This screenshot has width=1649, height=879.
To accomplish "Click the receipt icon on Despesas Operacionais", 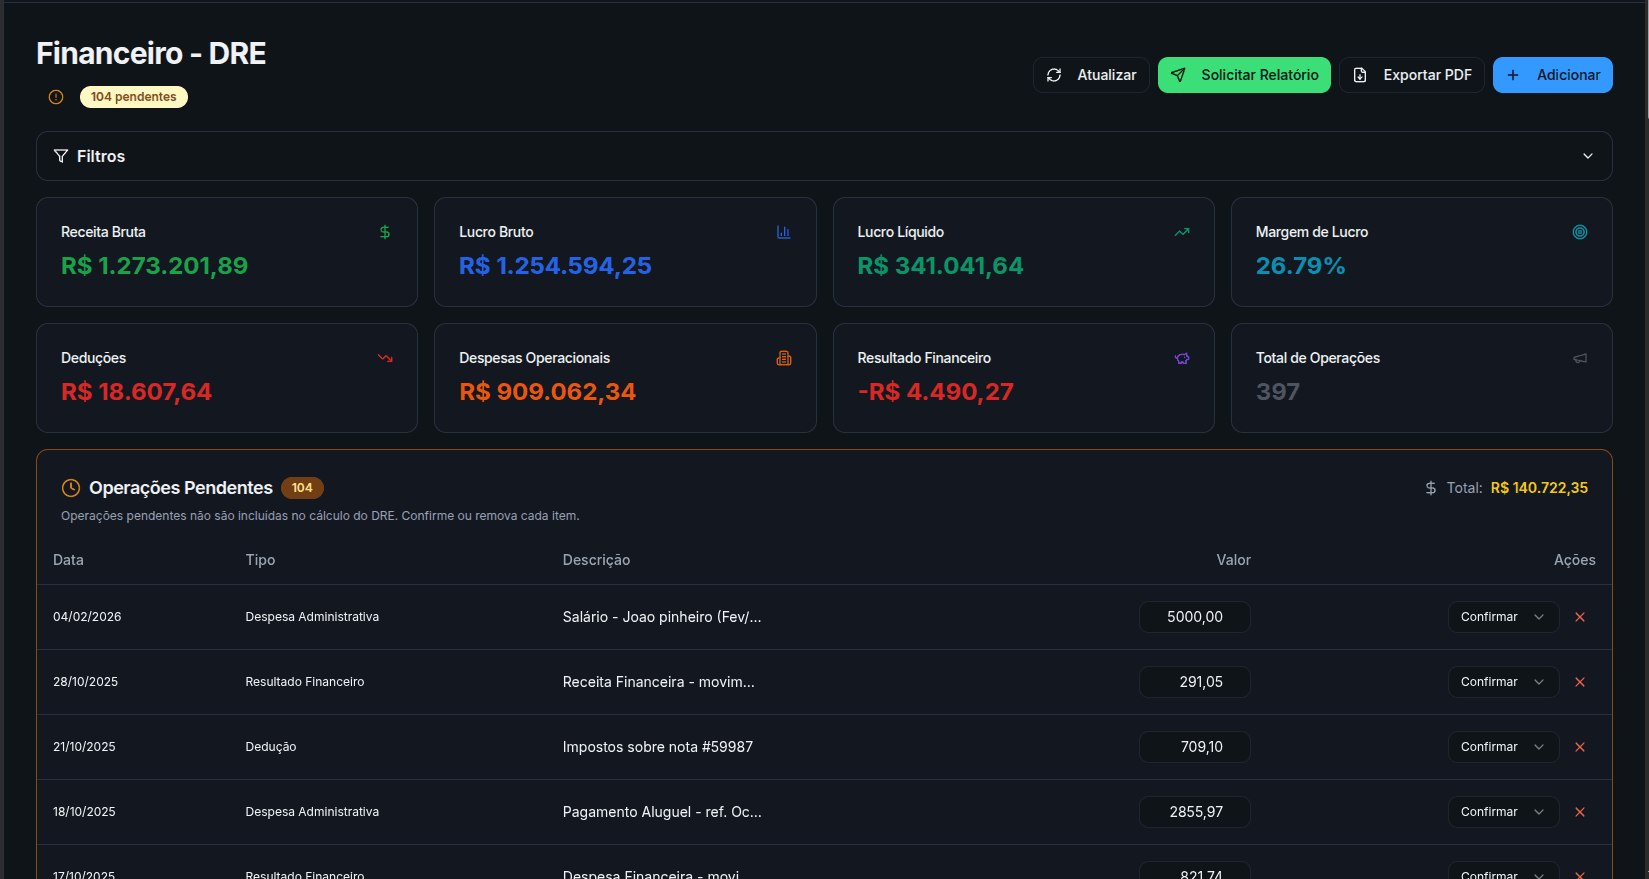I will point(784,358).
